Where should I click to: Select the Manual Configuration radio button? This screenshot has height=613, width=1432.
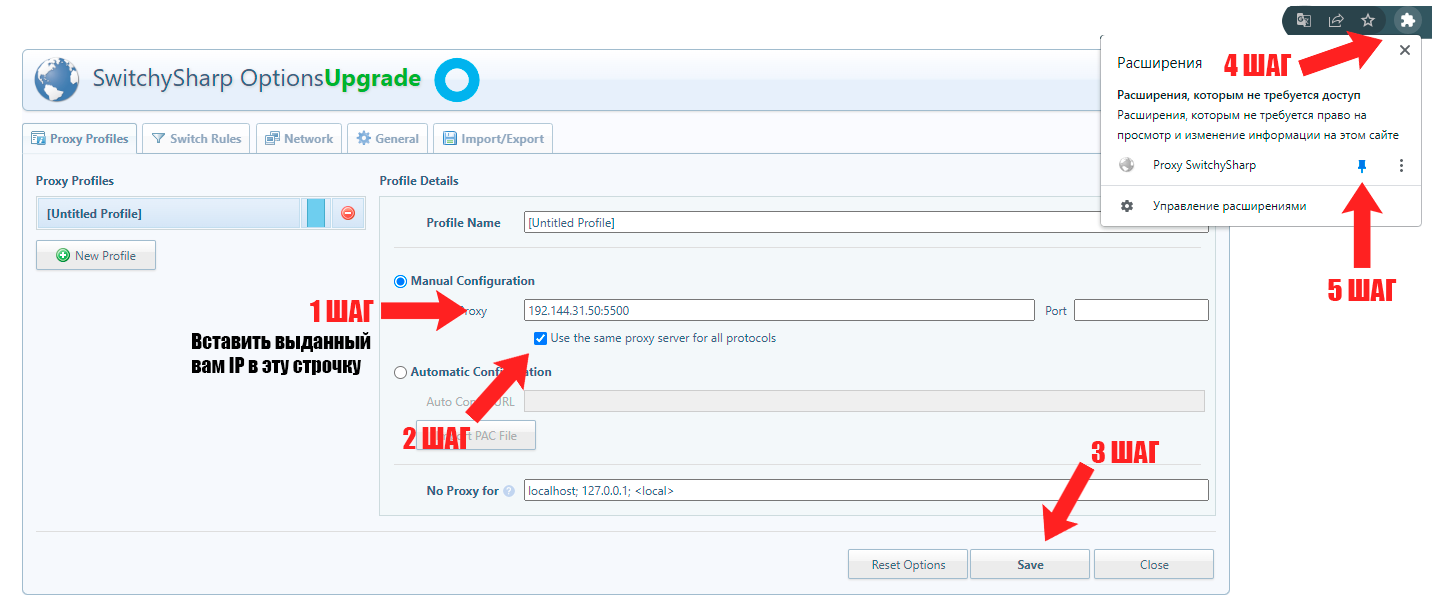coord(401,281)
